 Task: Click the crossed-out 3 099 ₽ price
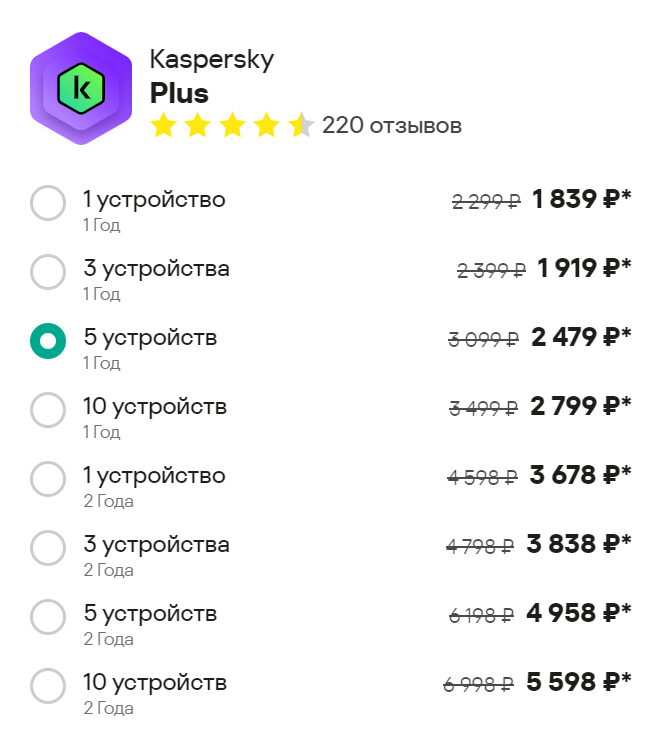[x=483, y=339]
